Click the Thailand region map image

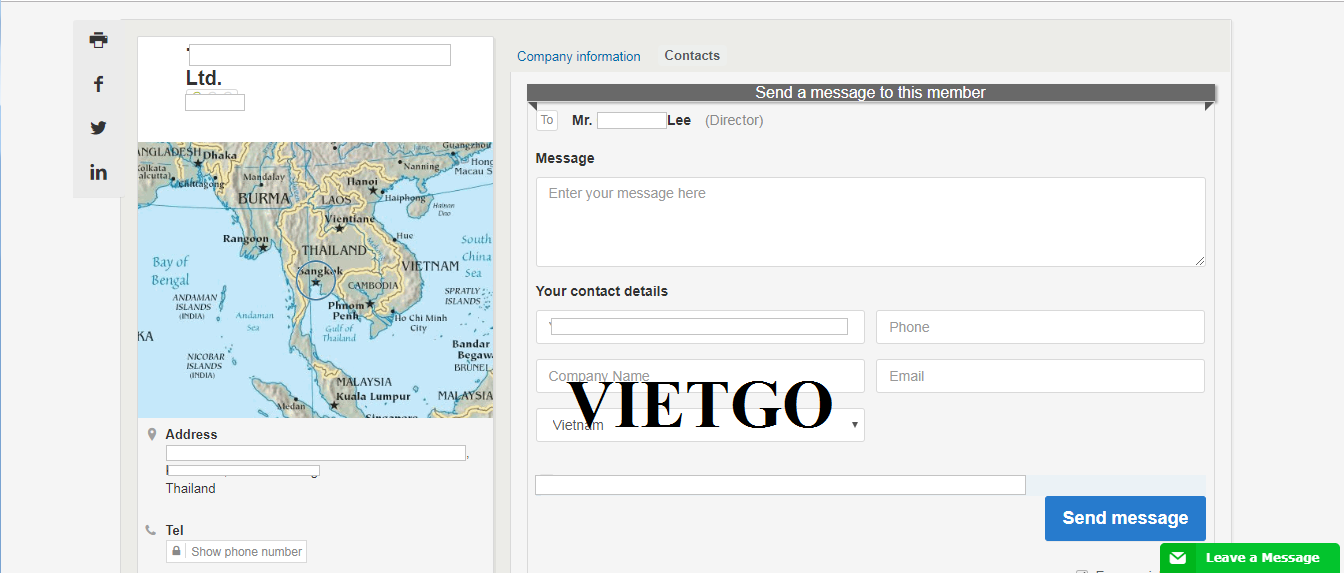(315, 279)
